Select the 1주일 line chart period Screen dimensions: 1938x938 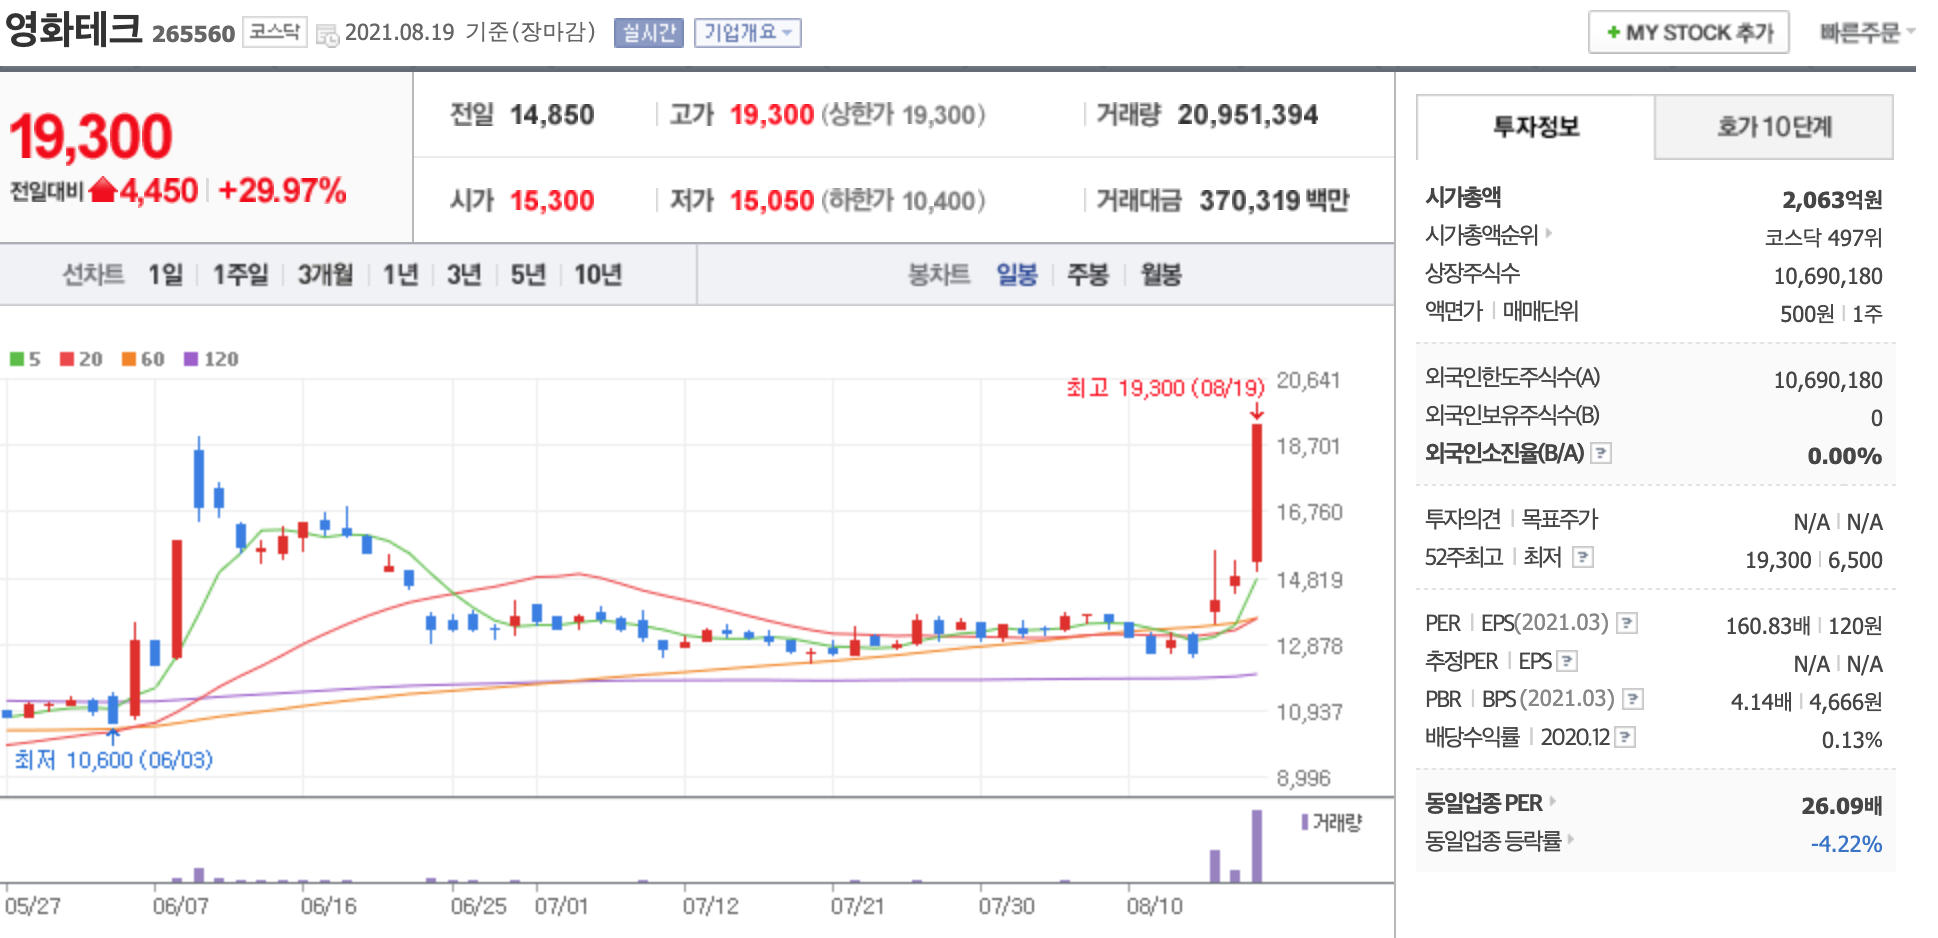click(x=241, y=274)
